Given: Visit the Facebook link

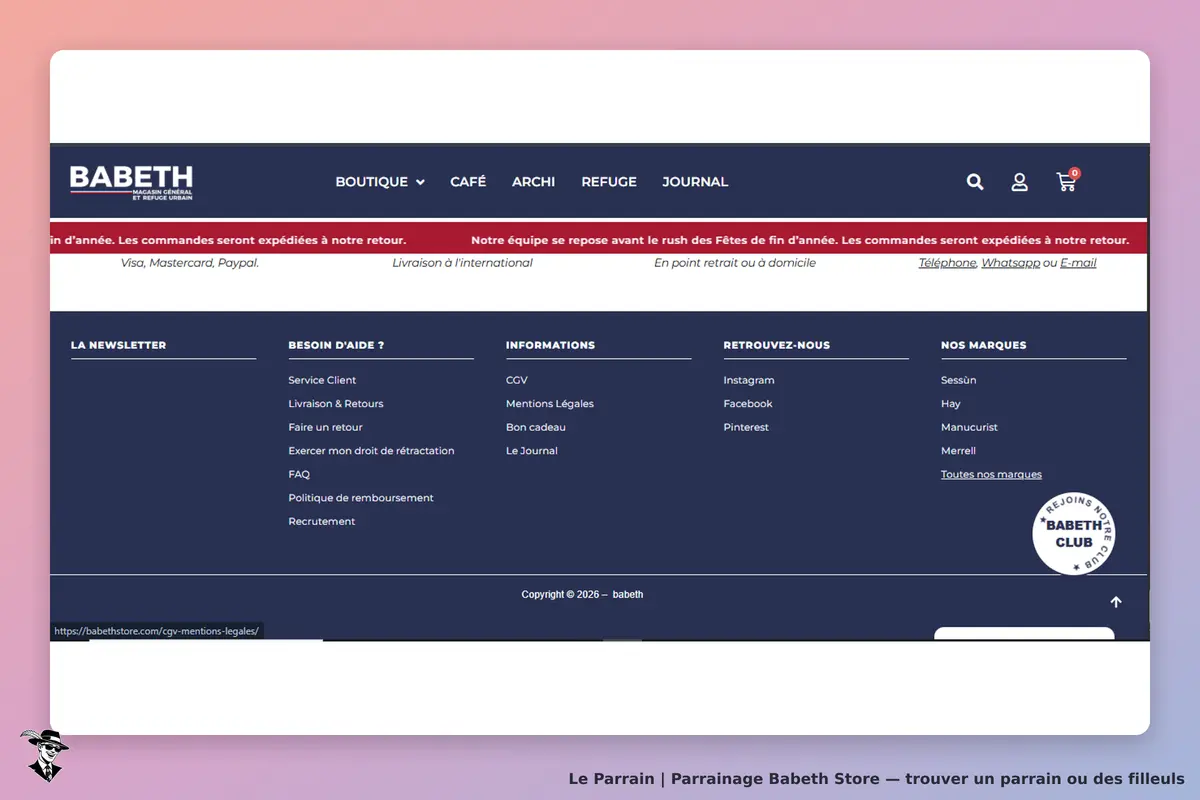Looking at the screenshot, I should click(x=748, y=404).
